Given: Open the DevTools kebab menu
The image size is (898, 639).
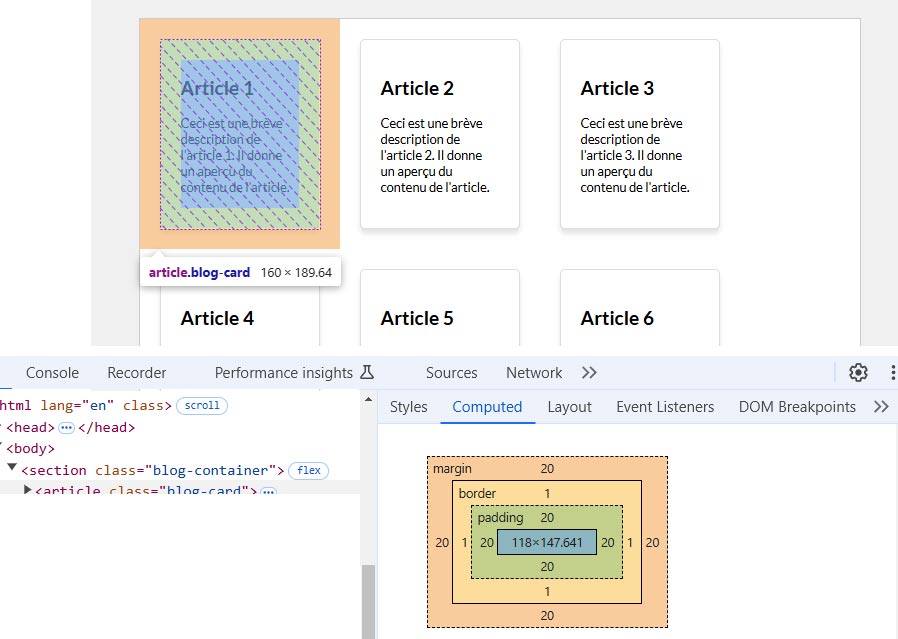Looking at the screenshot, I should pyautogui.click(x=892, y=373).
